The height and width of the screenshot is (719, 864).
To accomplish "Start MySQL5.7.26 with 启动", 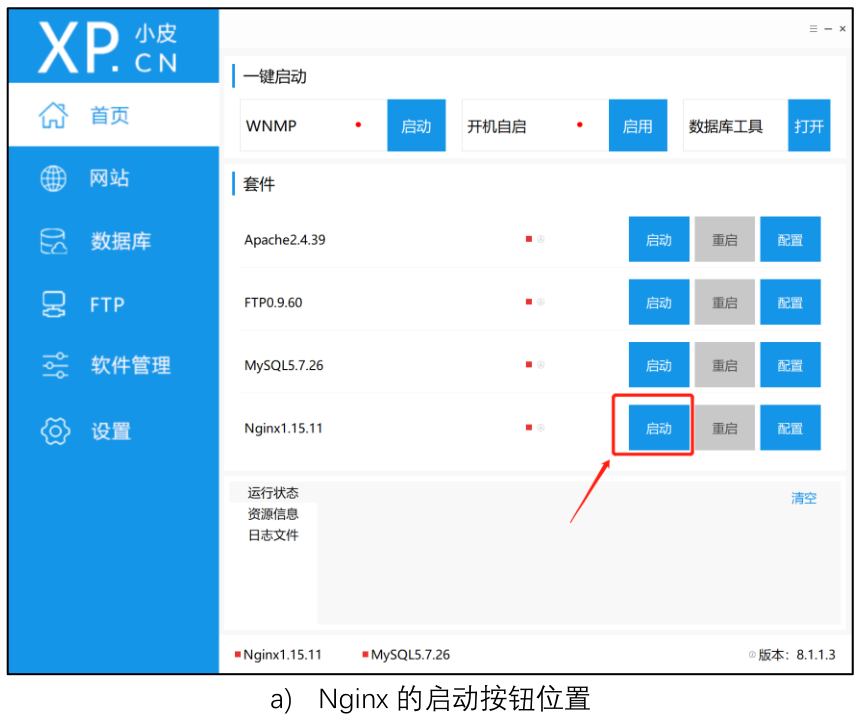I will tap(658, 365).
